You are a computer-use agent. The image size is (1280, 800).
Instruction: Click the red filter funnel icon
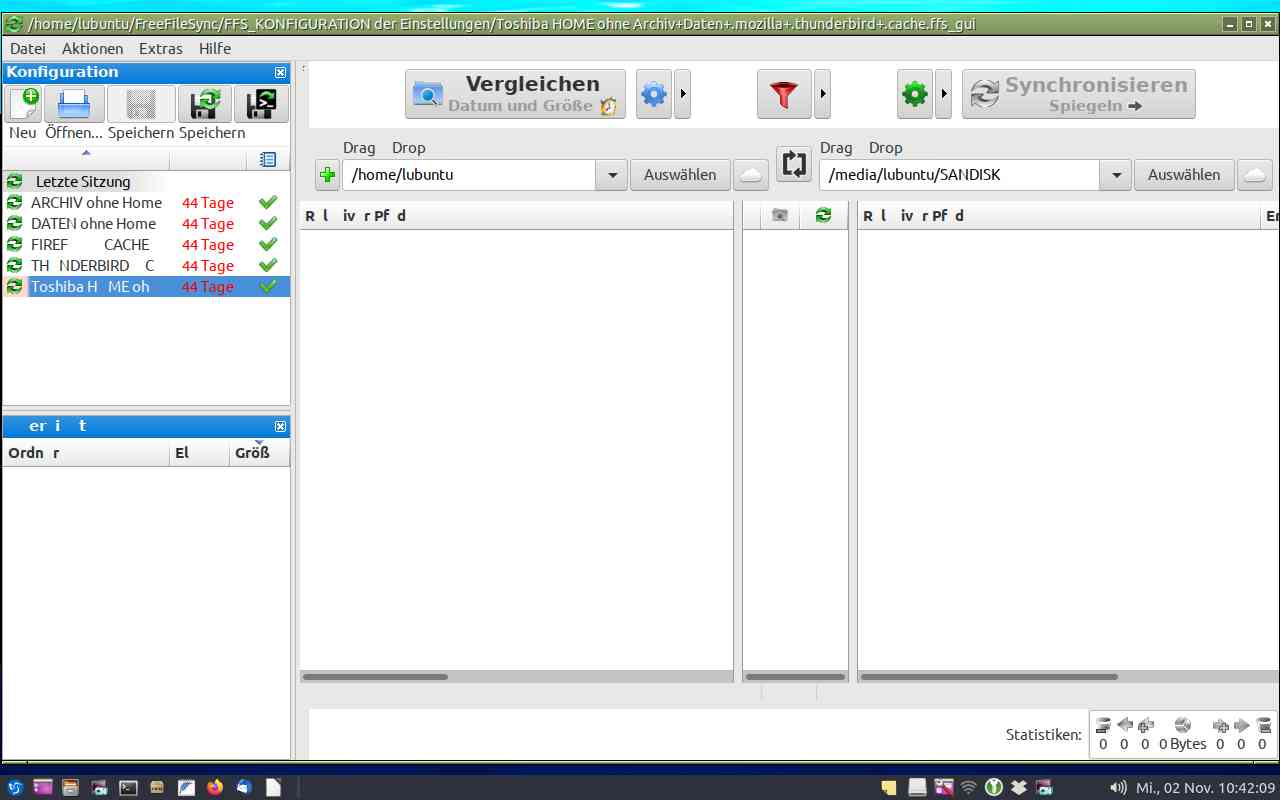click(784, 94)
